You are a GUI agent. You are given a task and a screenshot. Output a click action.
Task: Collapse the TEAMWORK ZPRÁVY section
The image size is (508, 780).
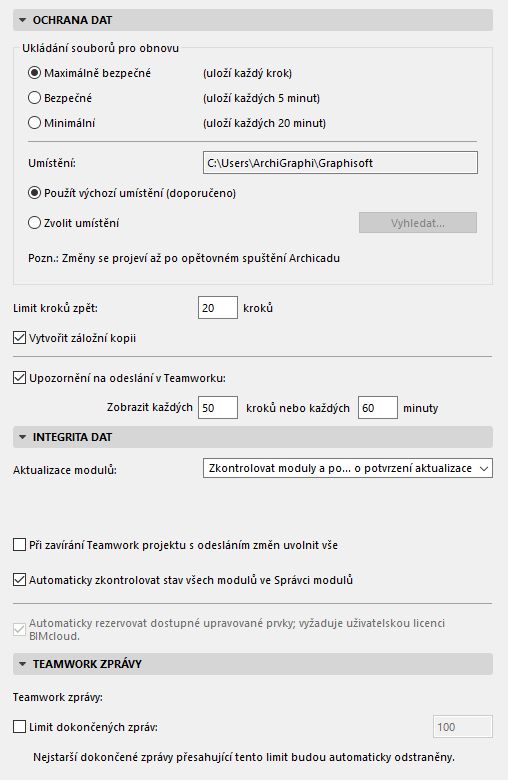coord(253,664)
